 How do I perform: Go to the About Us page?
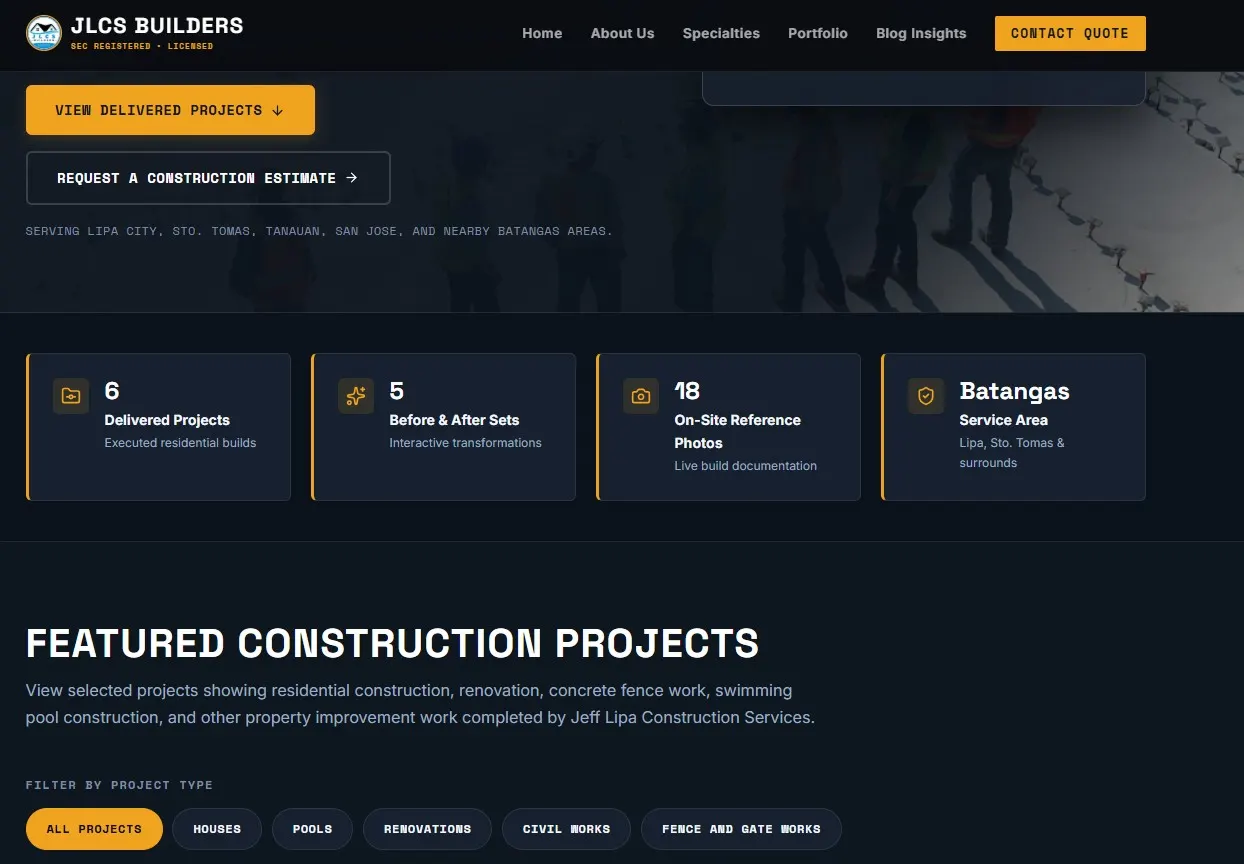pos(622,33)
